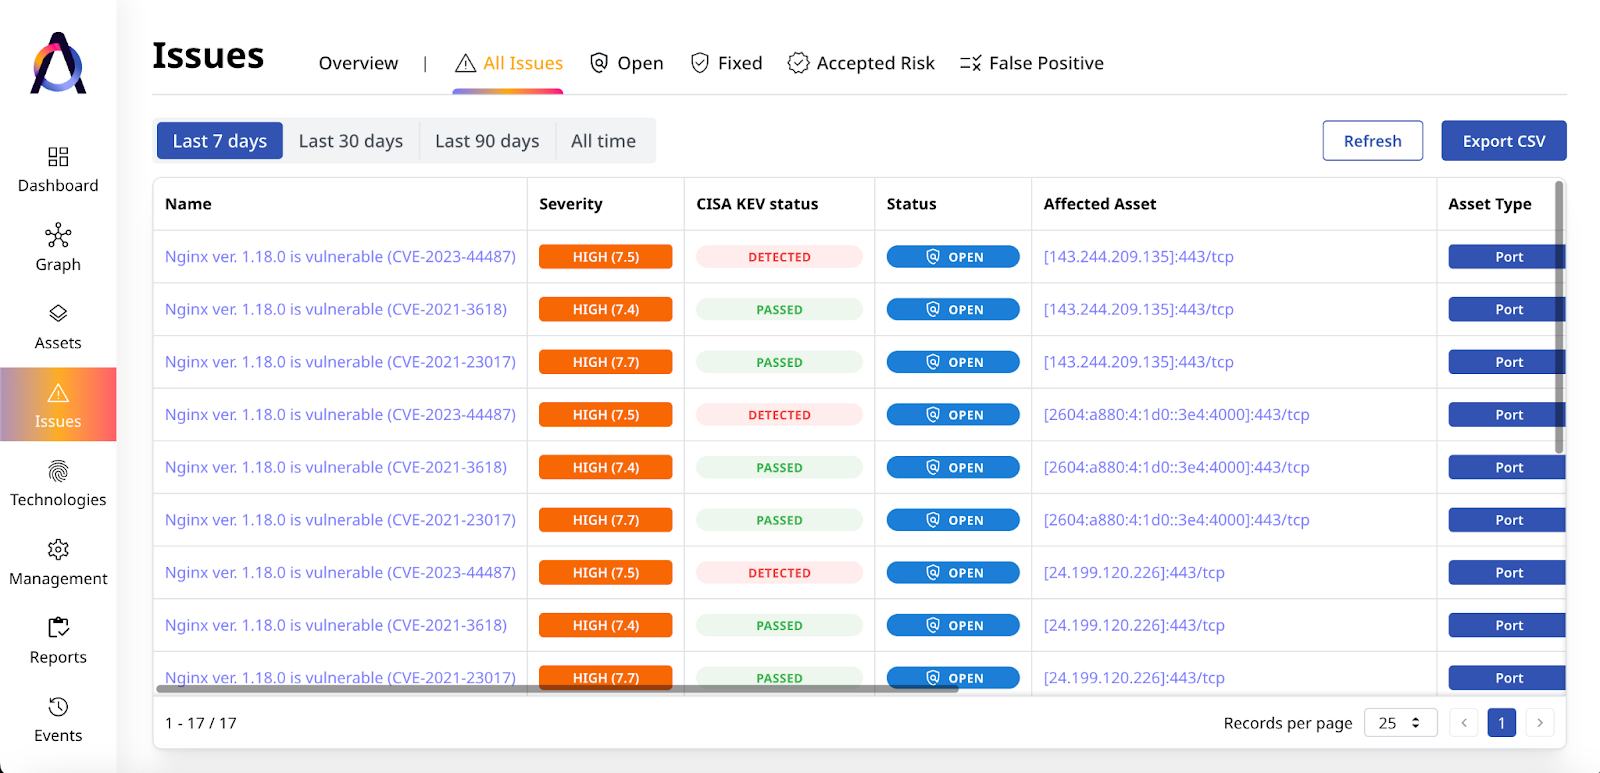Click the False Positive list-x icon
The height and width of the screenshot is (773, 1600).
[970, 63]
